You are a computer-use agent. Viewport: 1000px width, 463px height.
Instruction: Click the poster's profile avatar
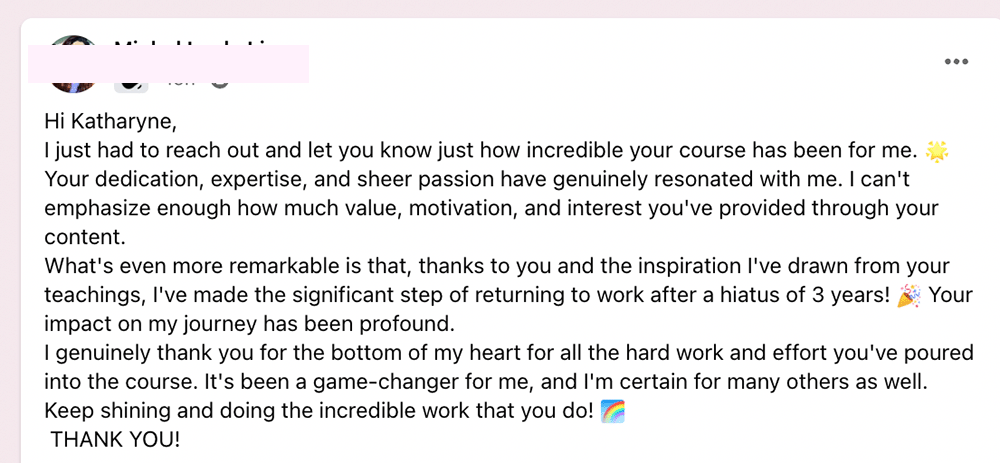pyautogui.click(x=73, y=64)
